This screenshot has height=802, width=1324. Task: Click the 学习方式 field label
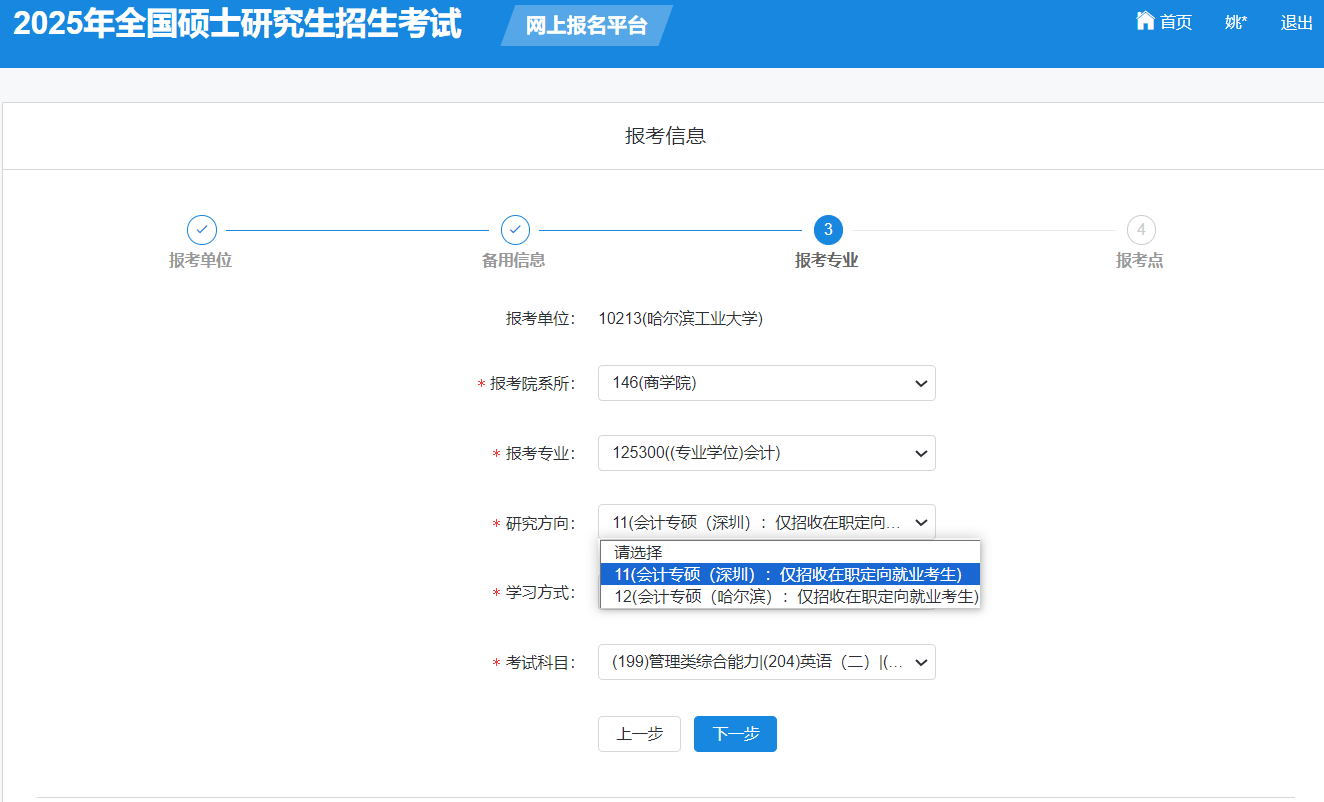click(x=540, y=592)
